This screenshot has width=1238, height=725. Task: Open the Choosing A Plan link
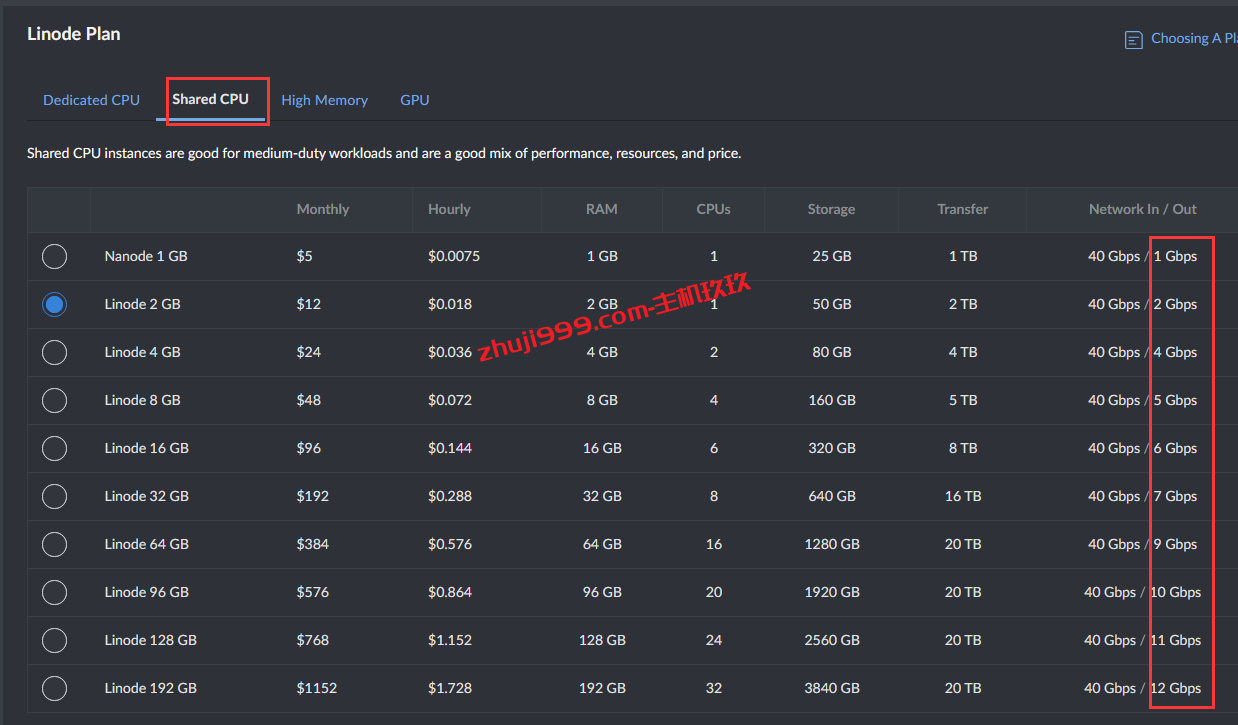pos(1194,38)
